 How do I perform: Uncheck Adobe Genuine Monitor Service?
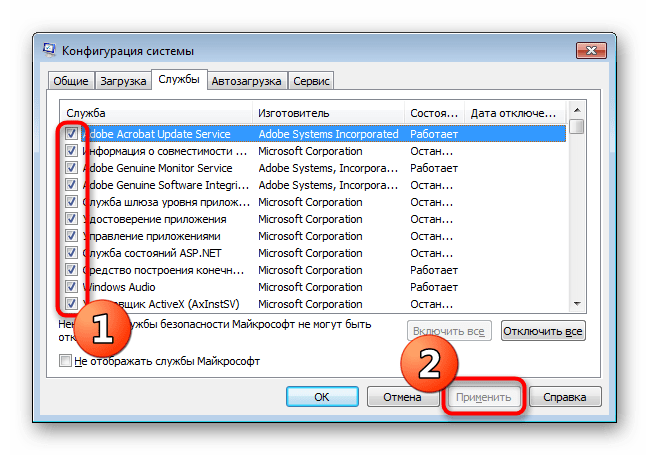click(71, 168)
